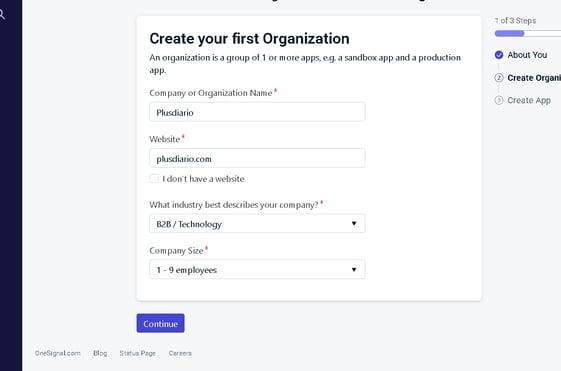Select the Create Organization step
This screenshot has width=561, height=371.
coord(534,78)
